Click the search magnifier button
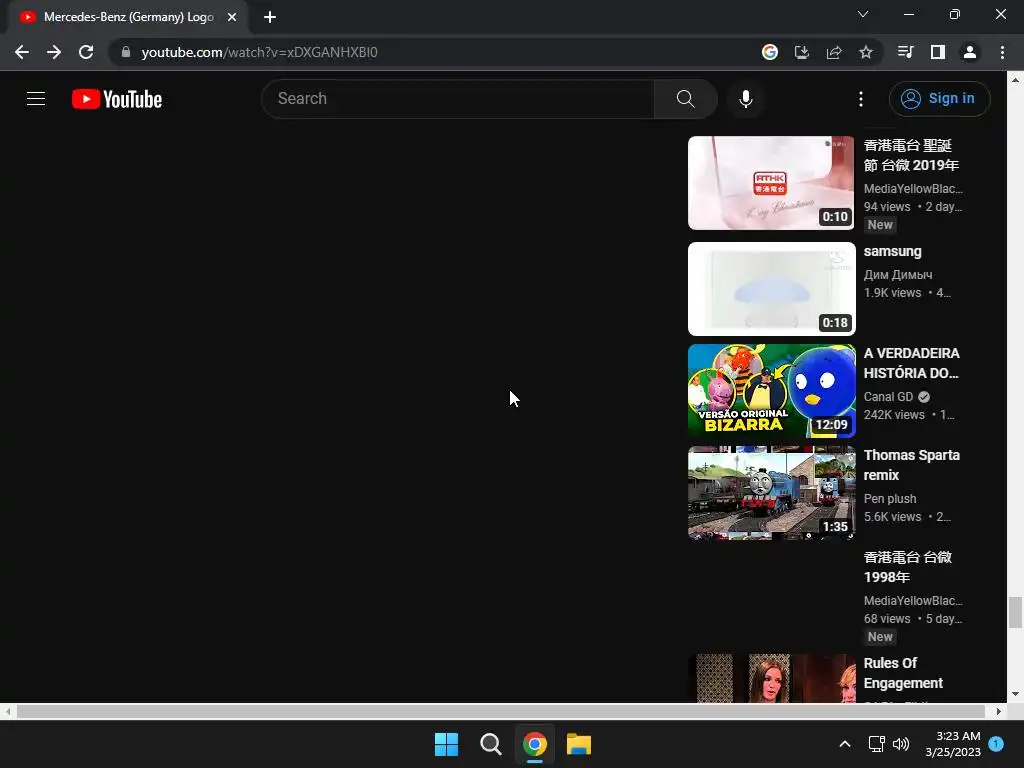Image resolution: width=1024 pixels, height=768 pixels. 685,99
